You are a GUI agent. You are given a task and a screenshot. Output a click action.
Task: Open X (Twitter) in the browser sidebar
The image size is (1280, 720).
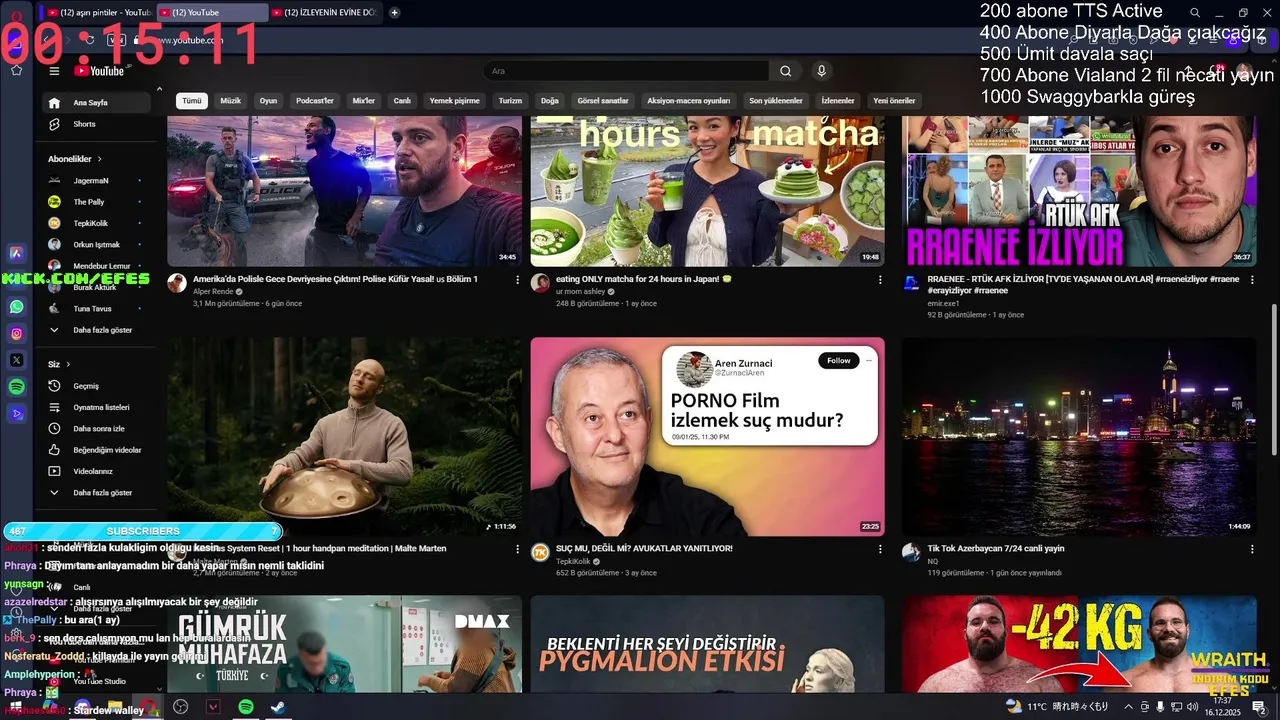16,360
